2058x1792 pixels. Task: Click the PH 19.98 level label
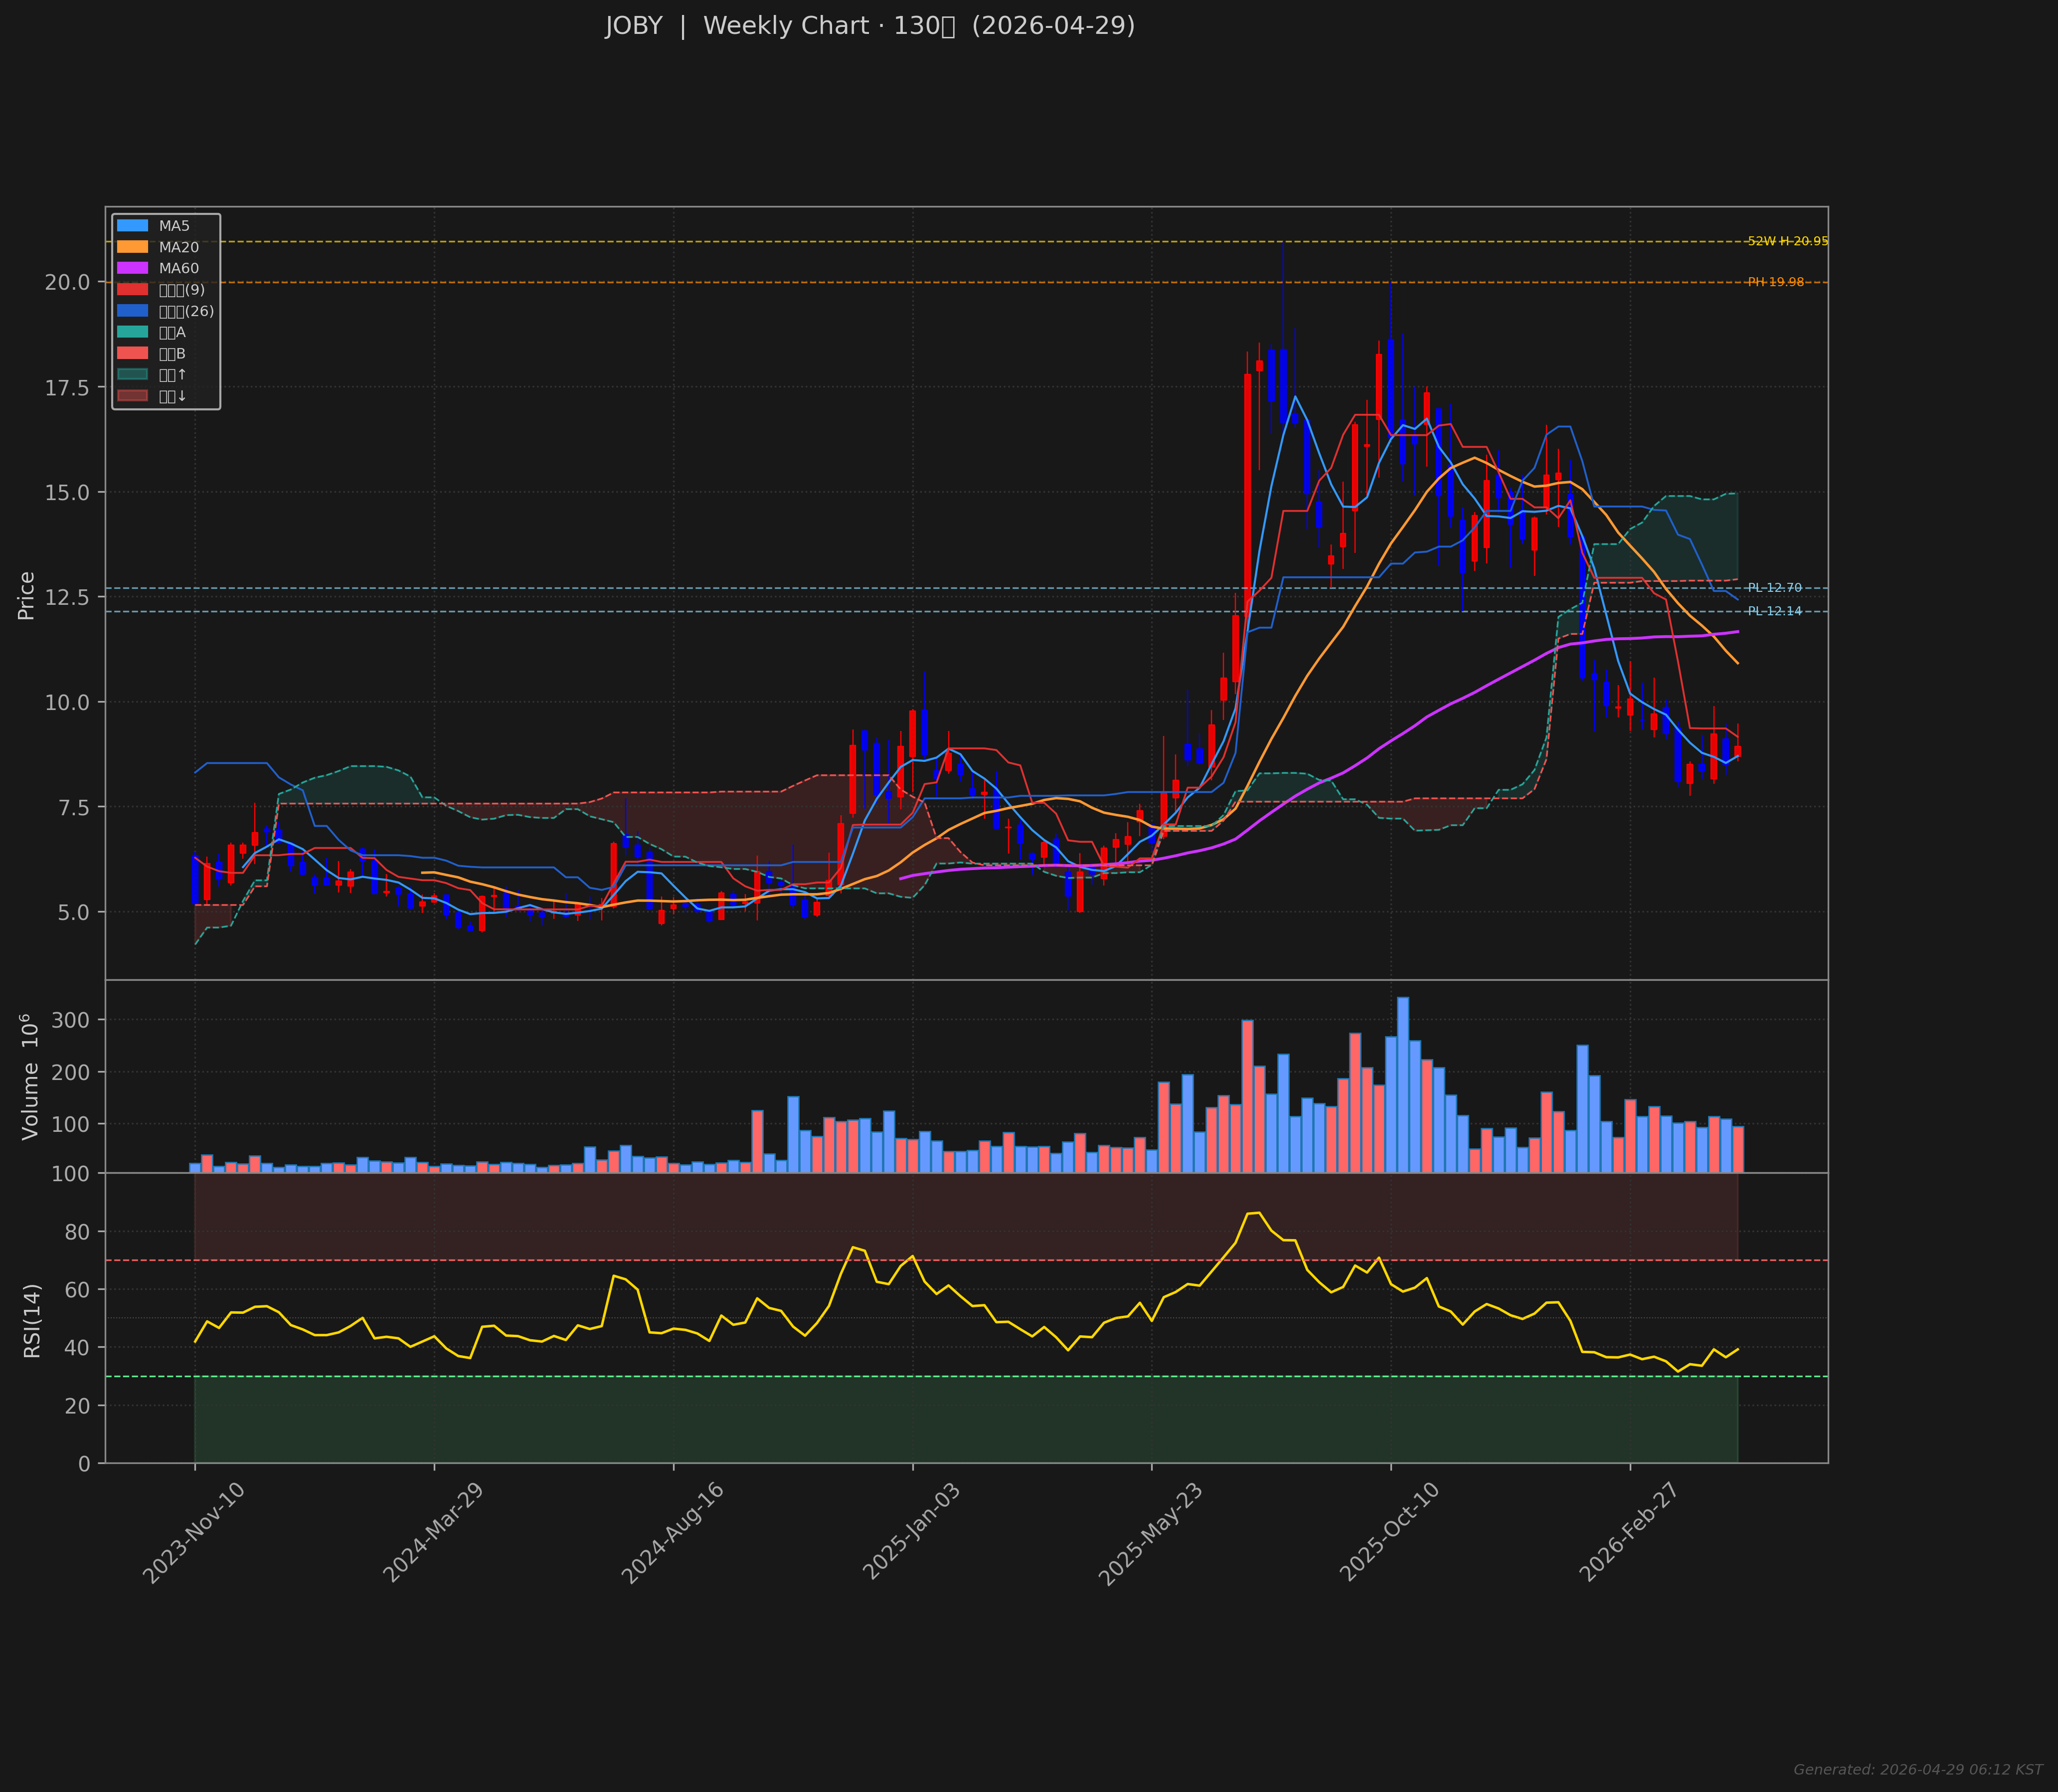(x=1775, y=282)
